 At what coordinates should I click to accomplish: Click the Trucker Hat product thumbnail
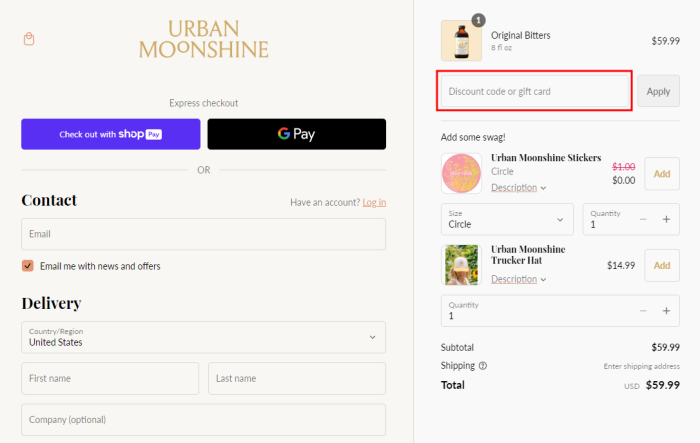(461, 265)
